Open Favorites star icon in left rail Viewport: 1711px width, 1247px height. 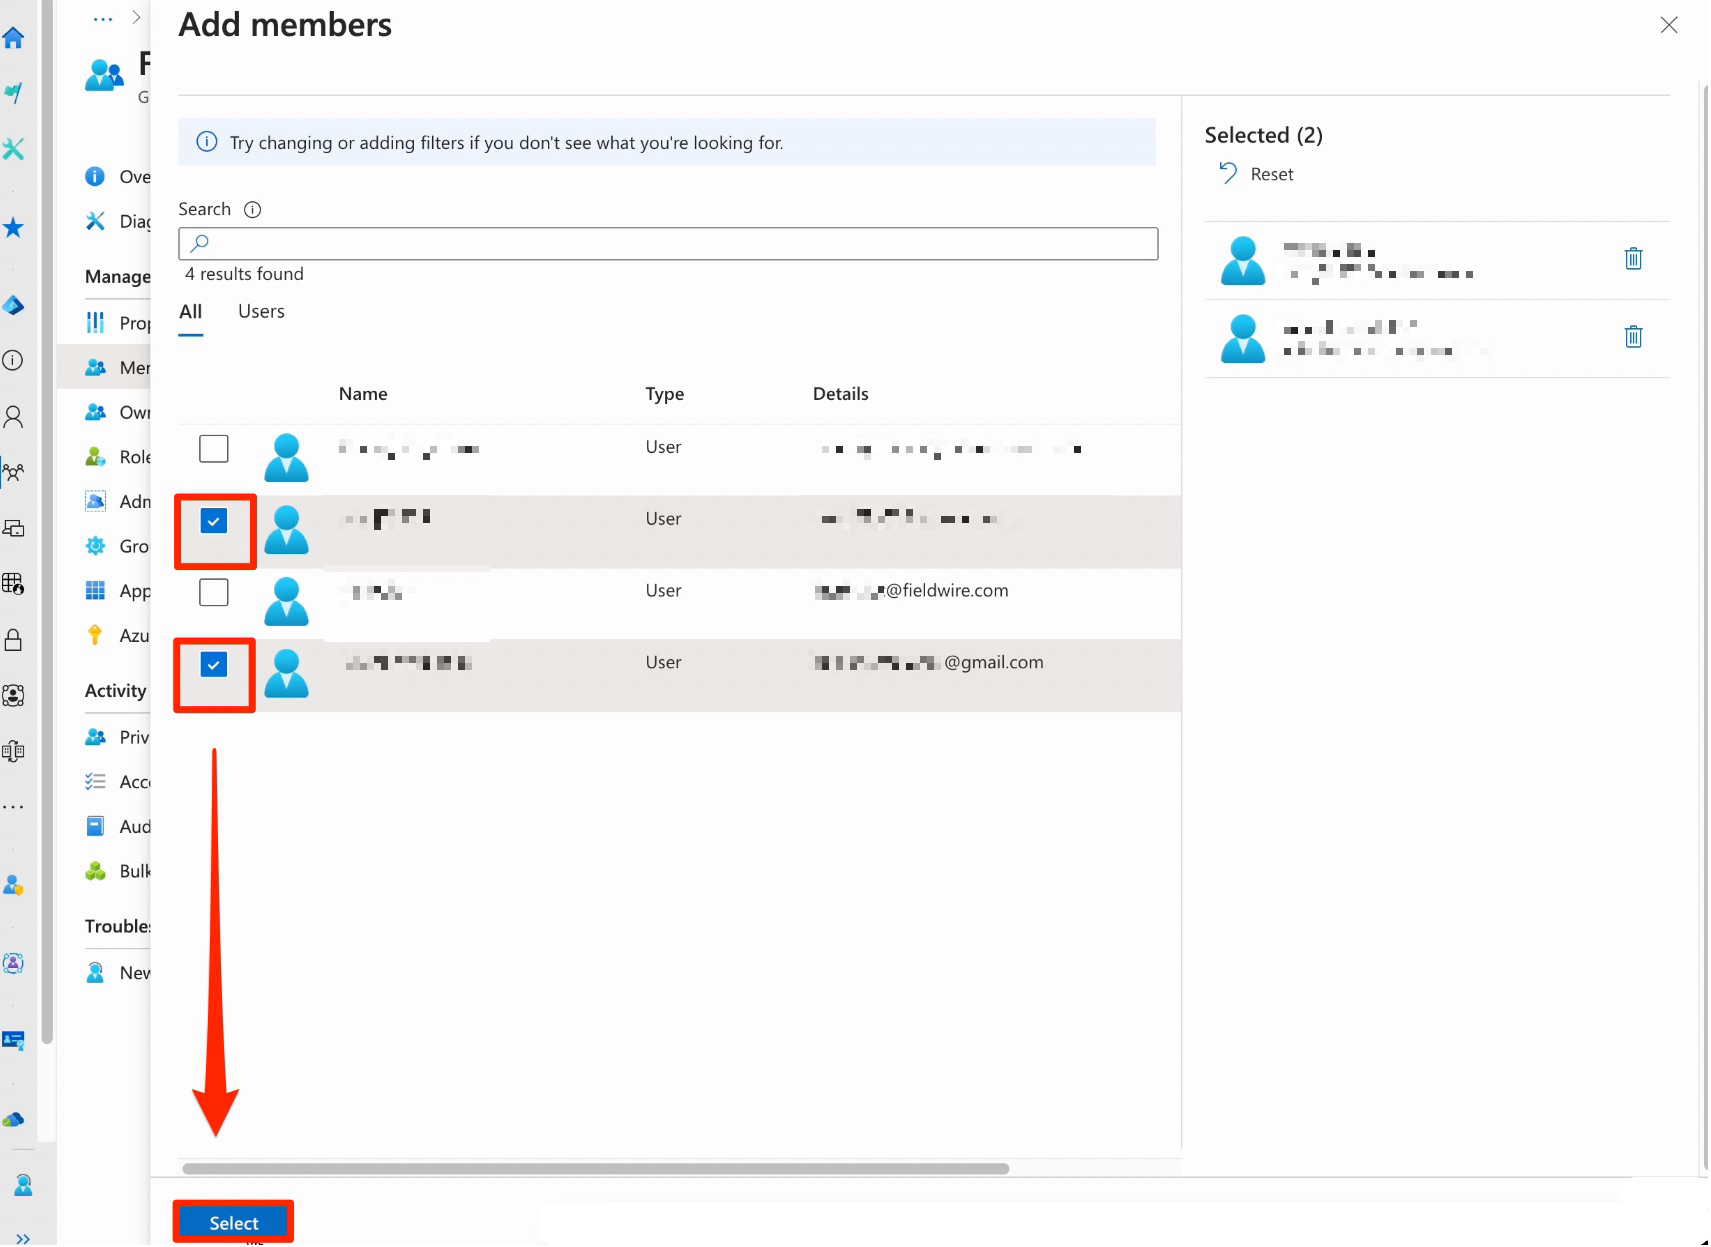(x=13, y=227)
